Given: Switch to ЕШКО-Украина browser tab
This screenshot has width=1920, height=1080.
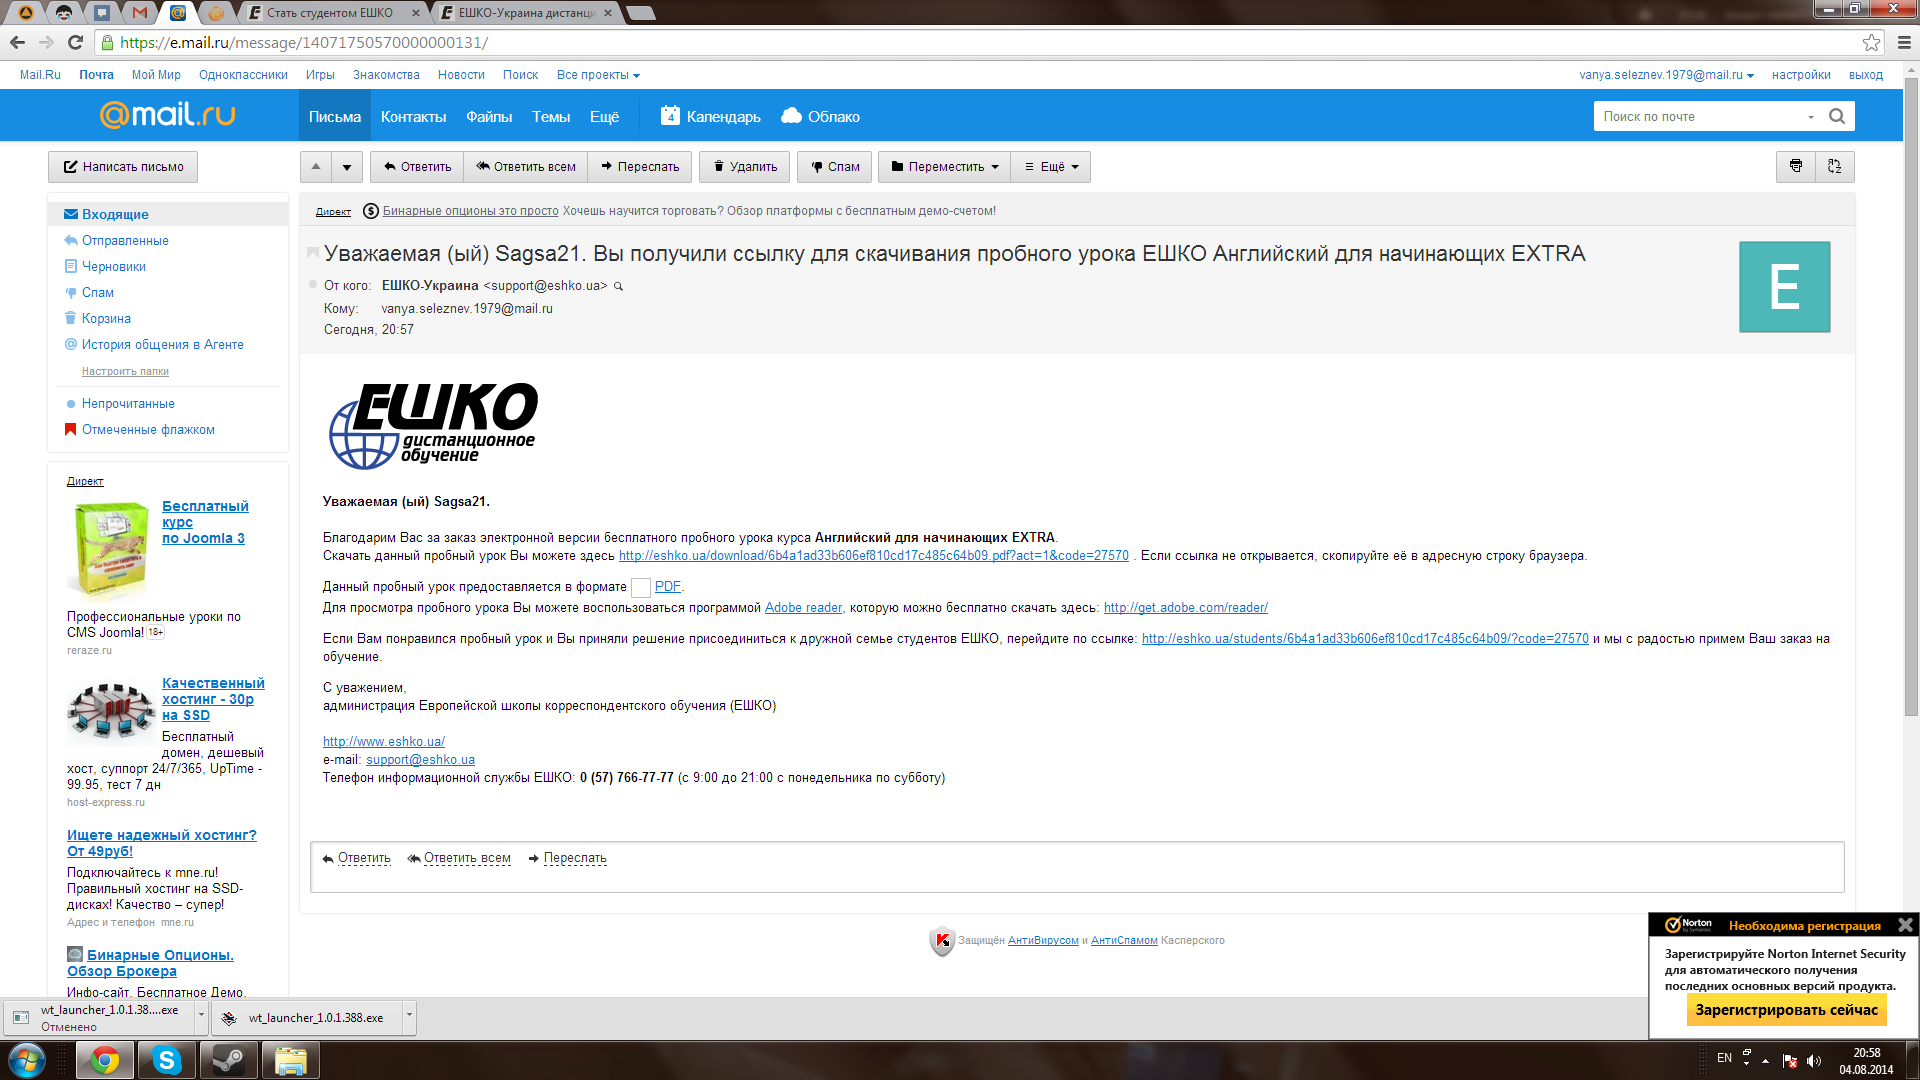Looking at the screenshot, I should coord(526,13).
